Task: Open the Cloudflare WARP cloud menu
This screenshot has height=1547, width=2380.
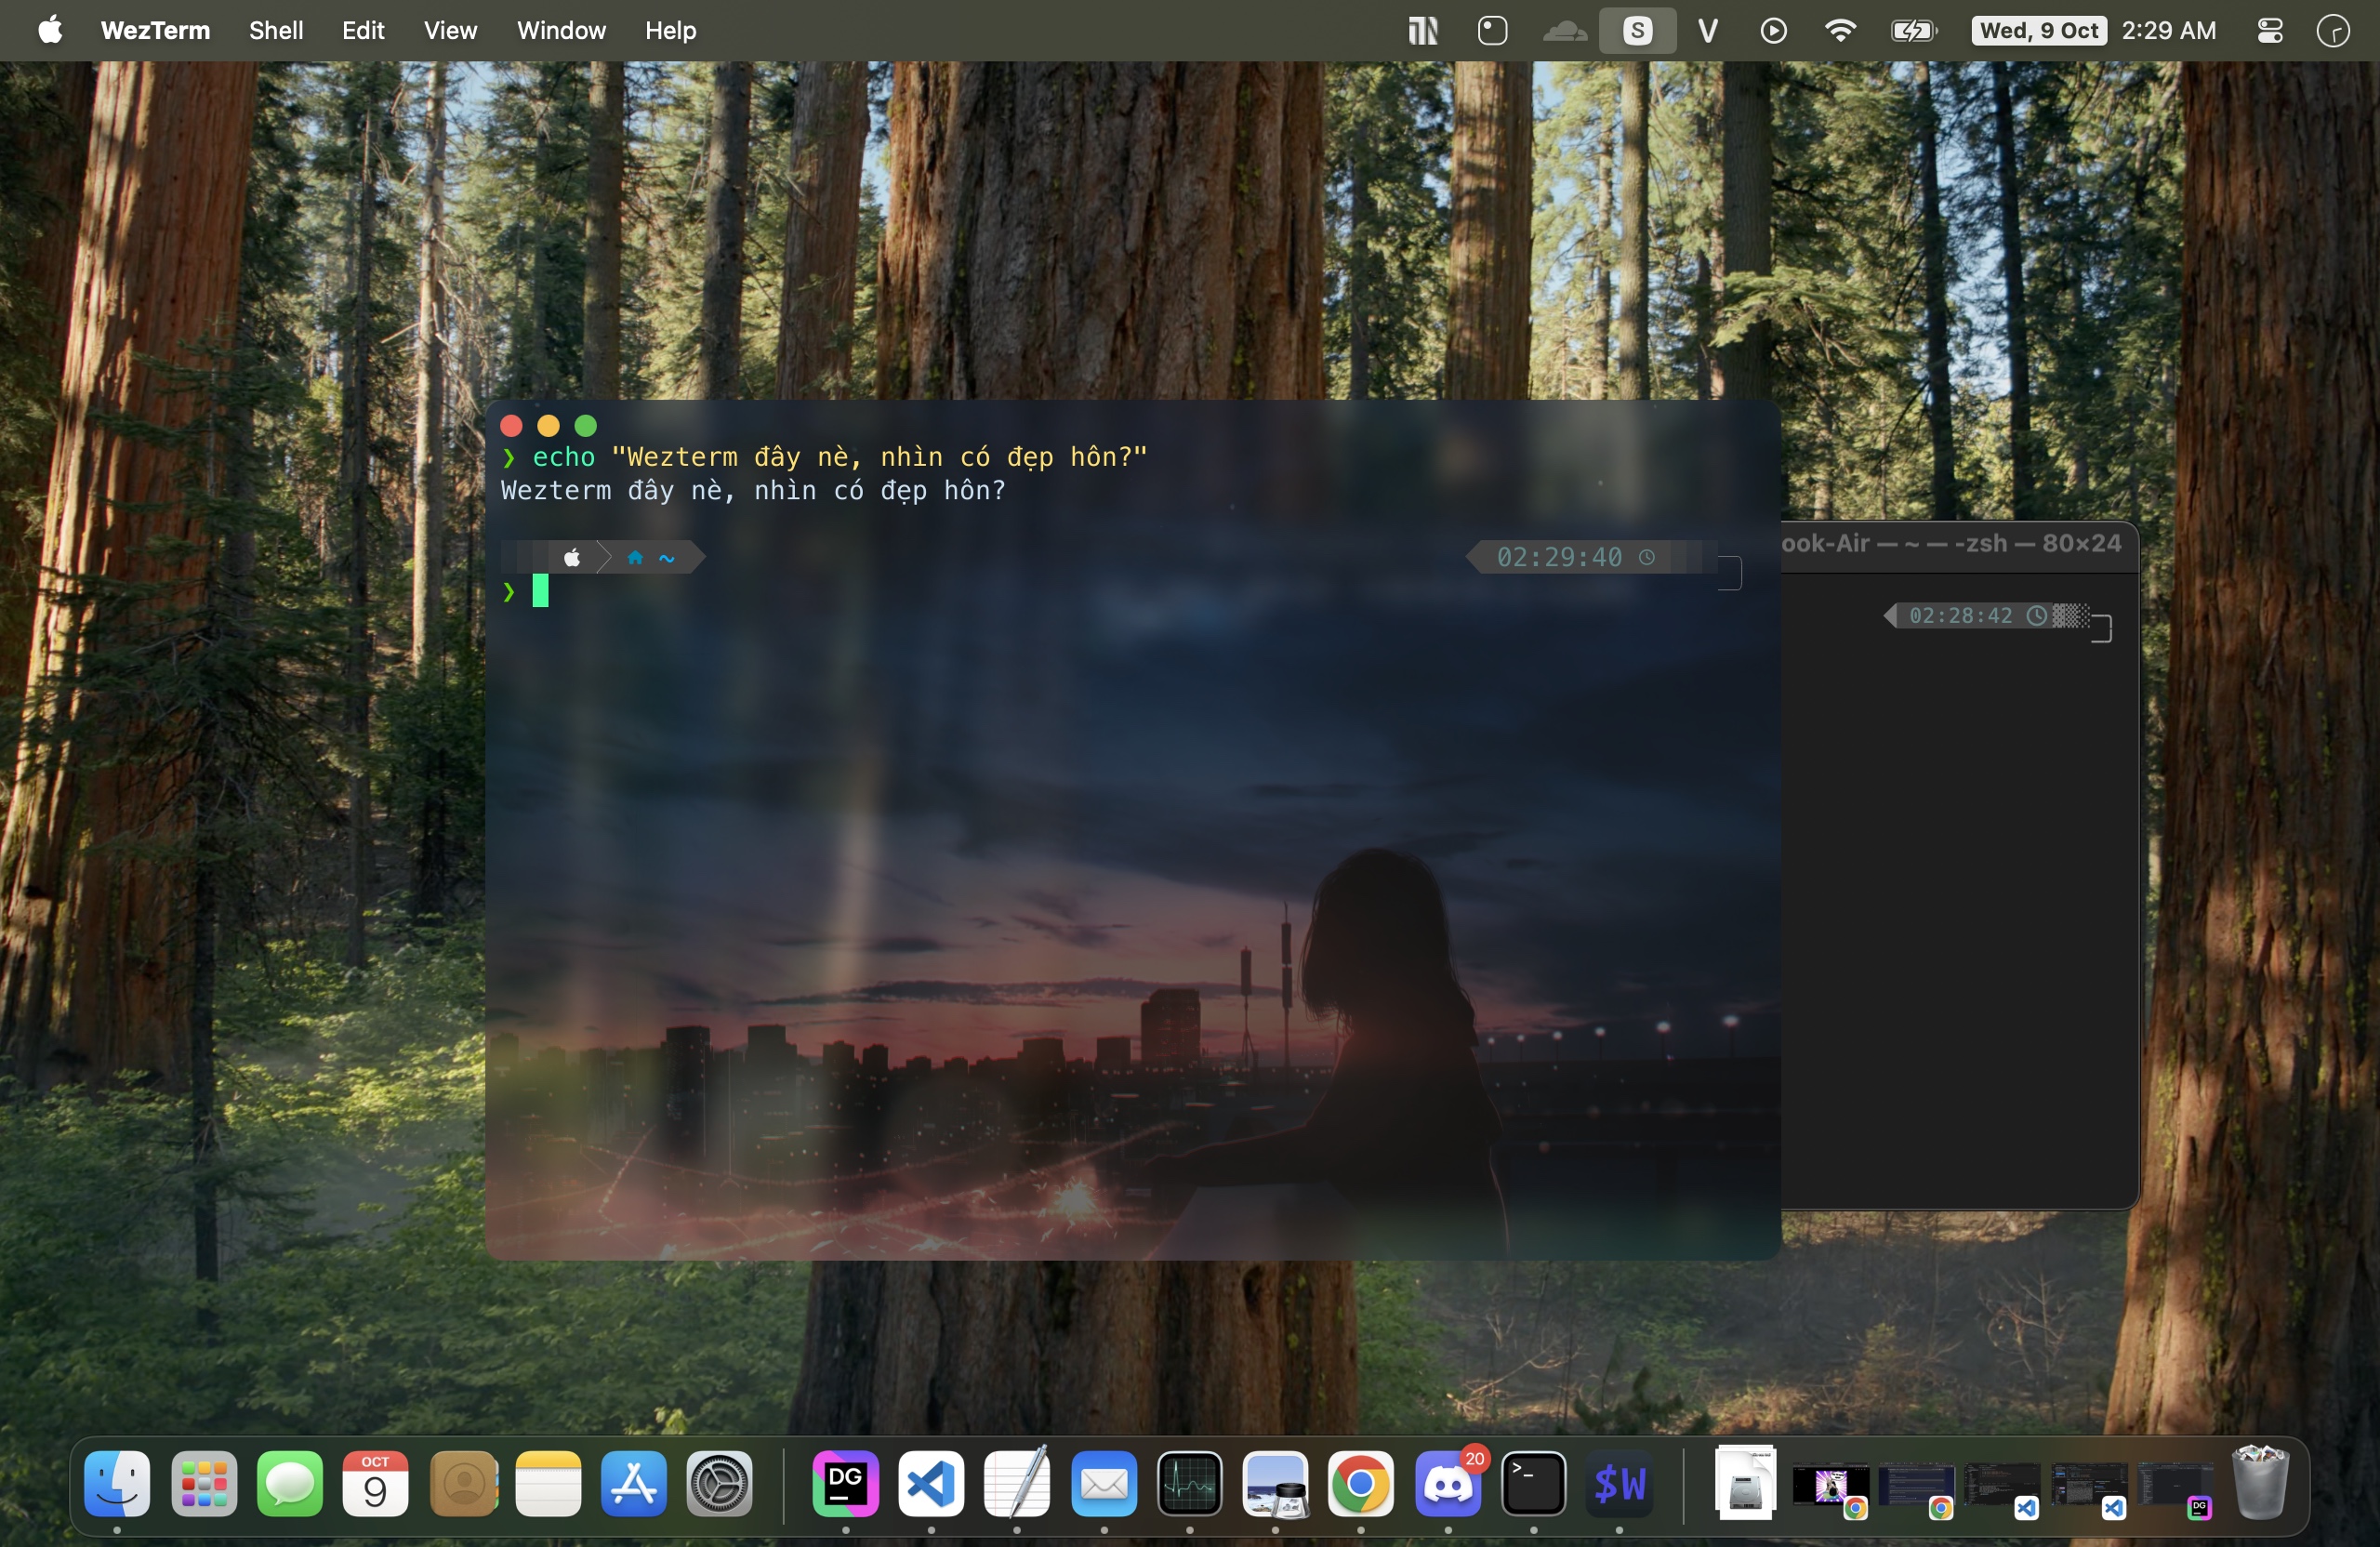Action: tap(1564, 31)
